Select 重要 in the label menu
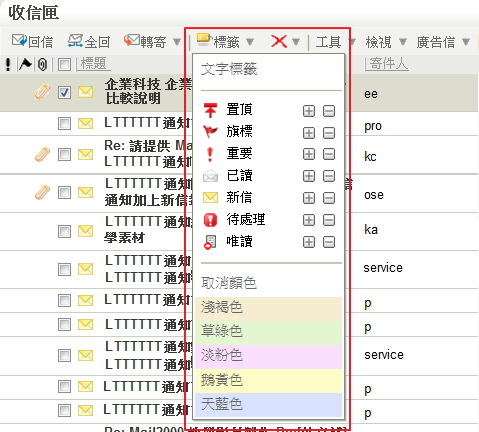 [x=239, y=153]
